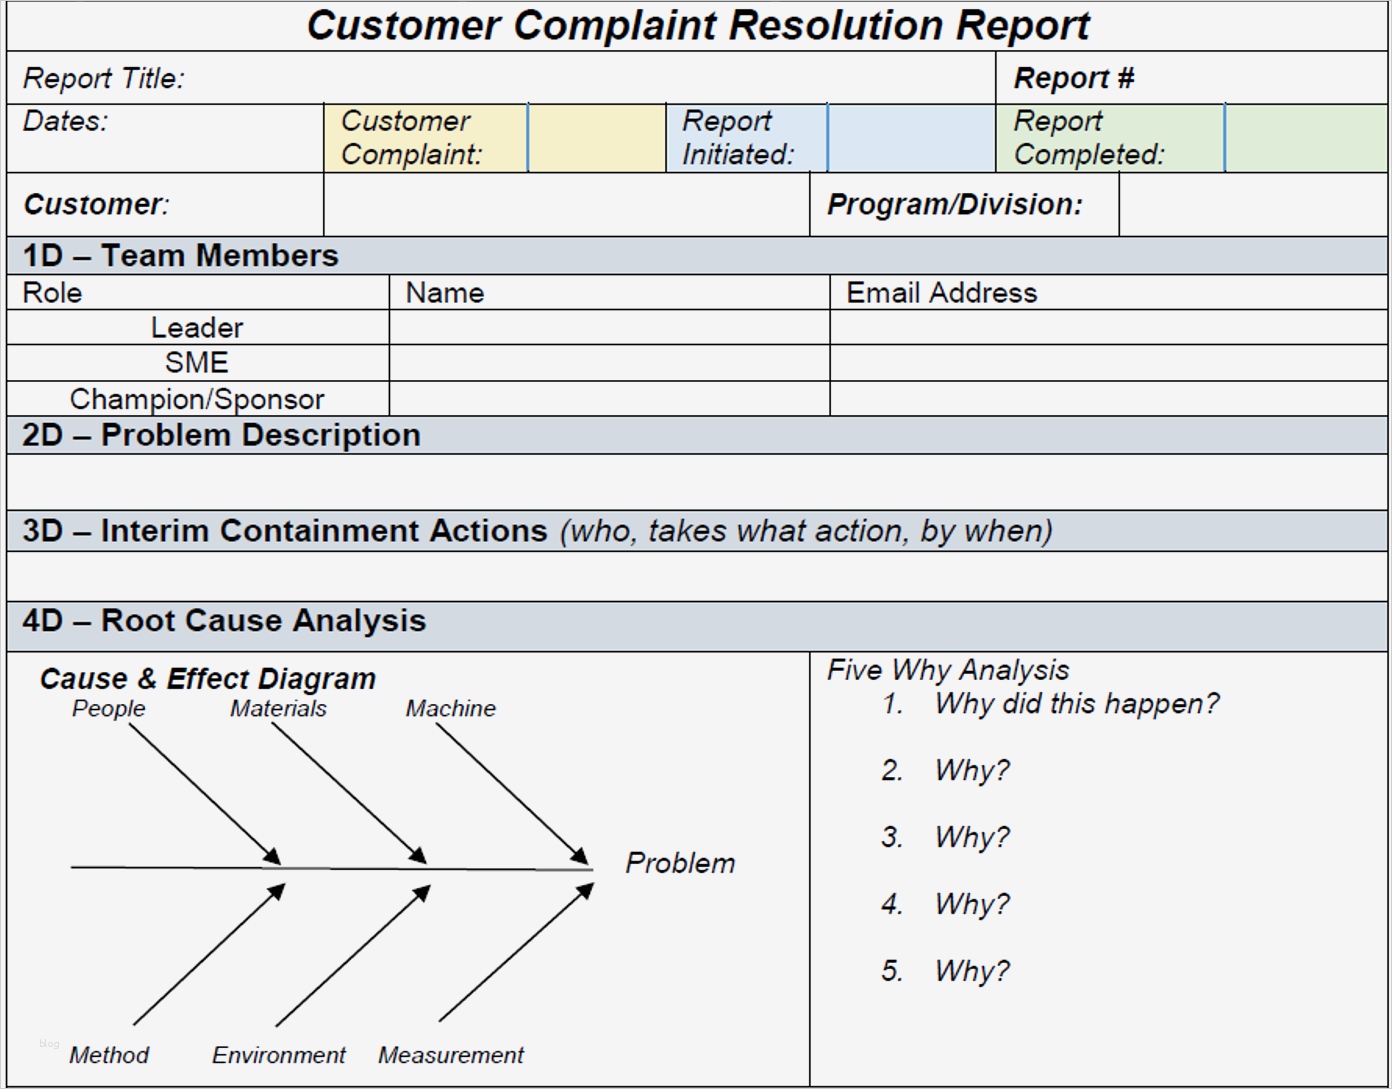Click the Five Why Analysis heading

click(947, 669)
